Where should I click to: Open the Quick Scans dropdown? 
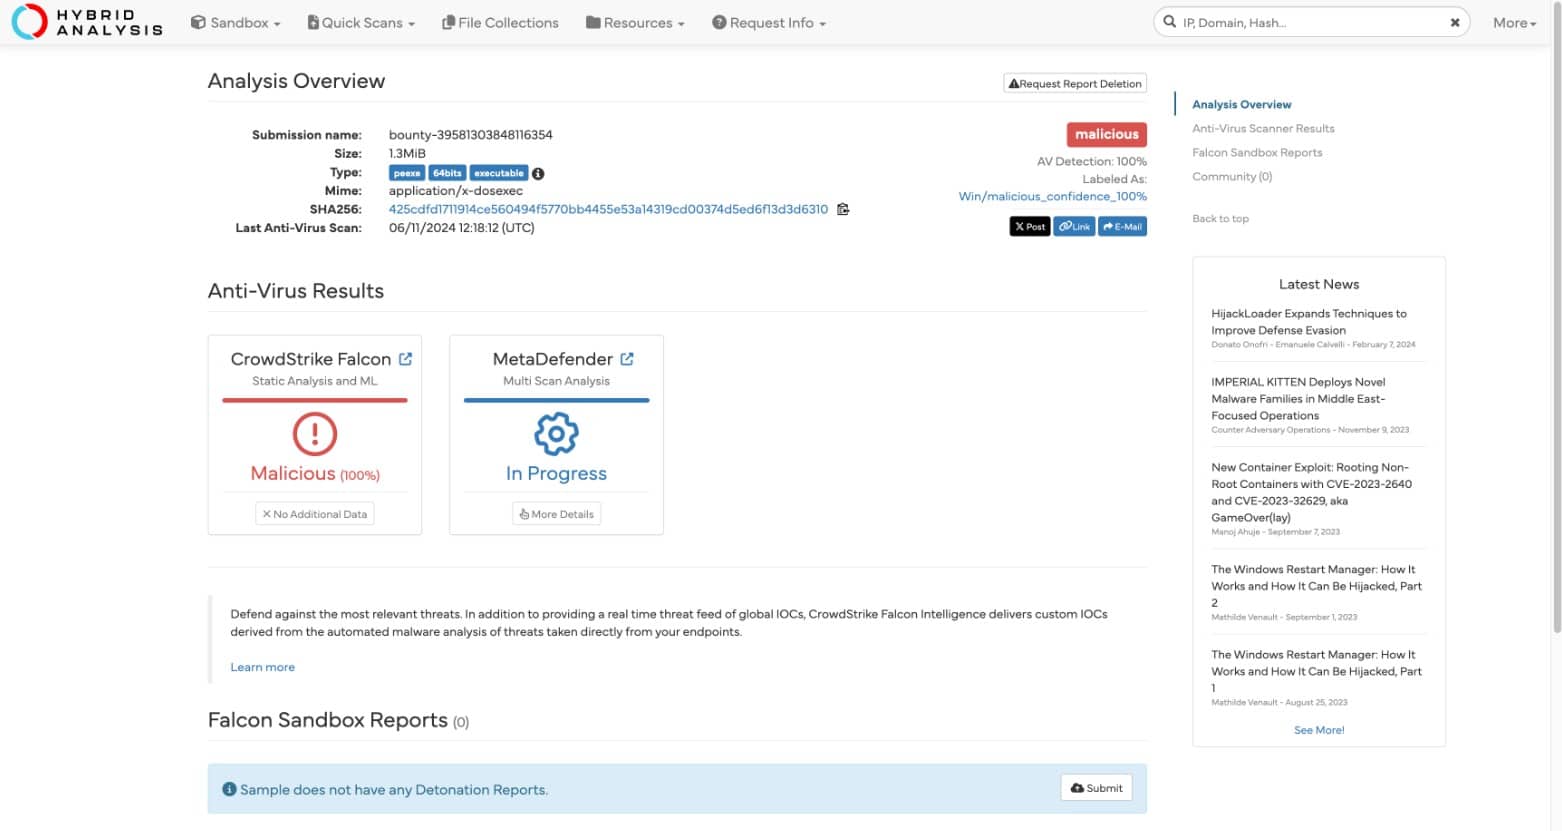tap(361, 22)
